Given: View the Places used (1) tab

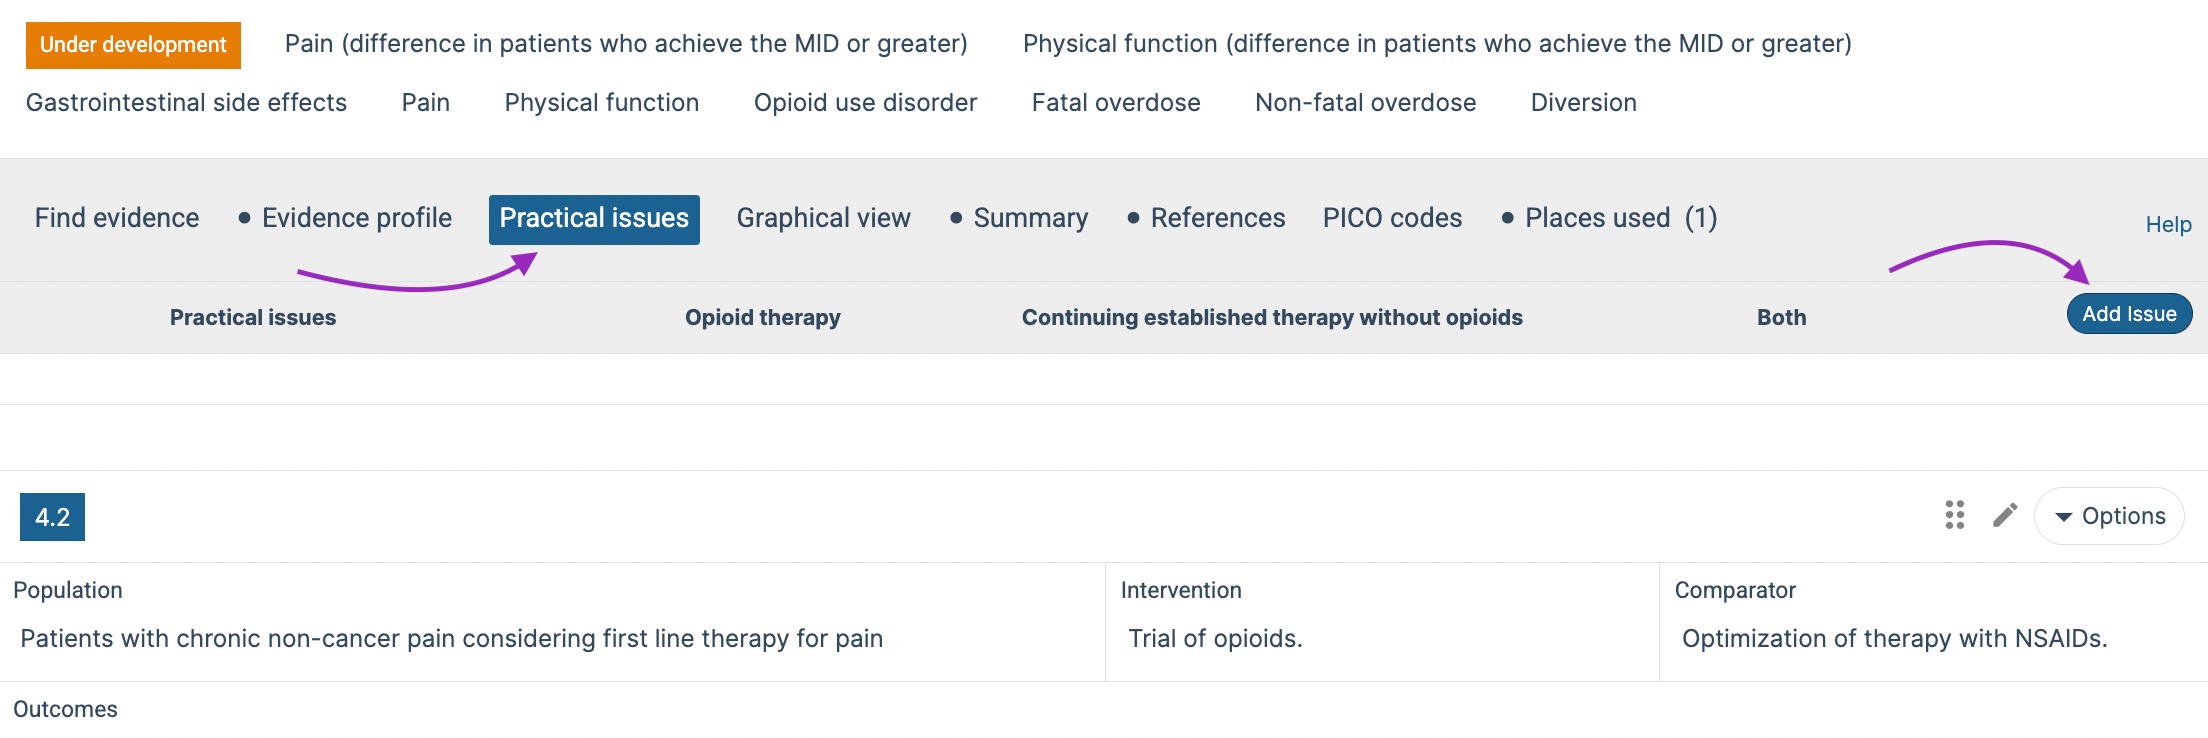Looking at the screenshot, I should 1609,218.
